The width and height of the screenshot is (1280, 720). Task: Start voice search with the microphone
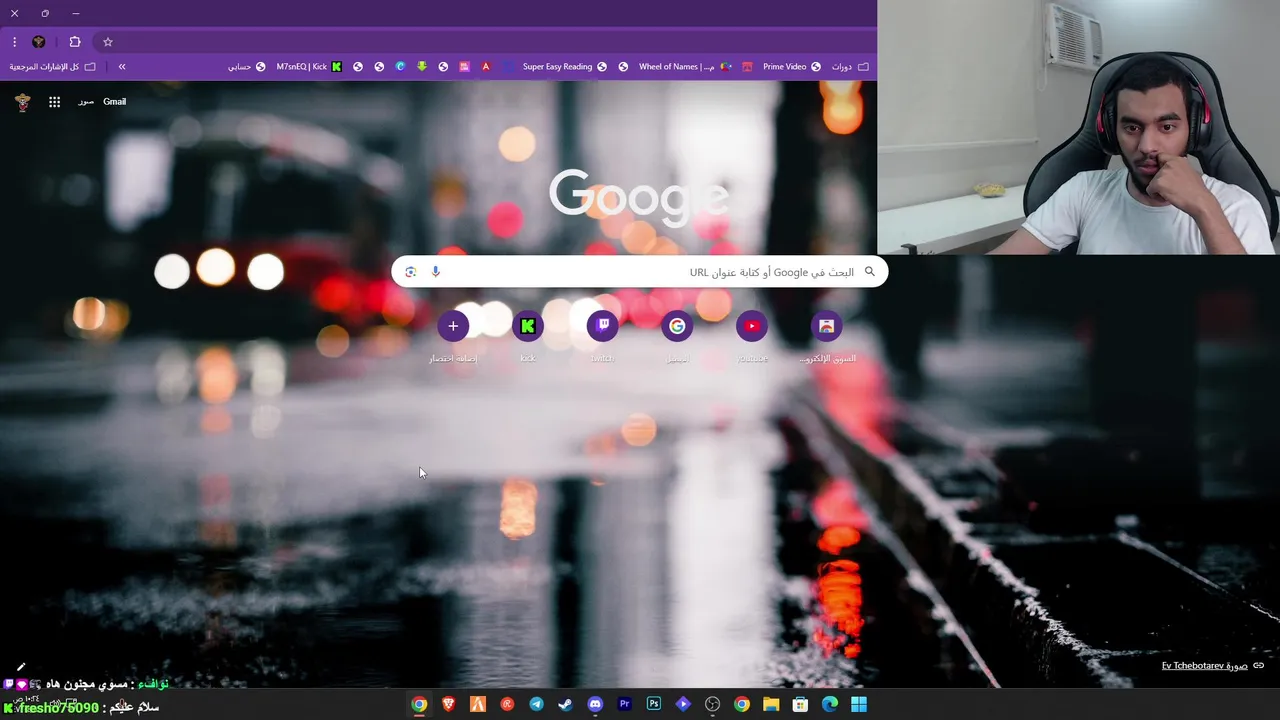(x=435, y=272)
